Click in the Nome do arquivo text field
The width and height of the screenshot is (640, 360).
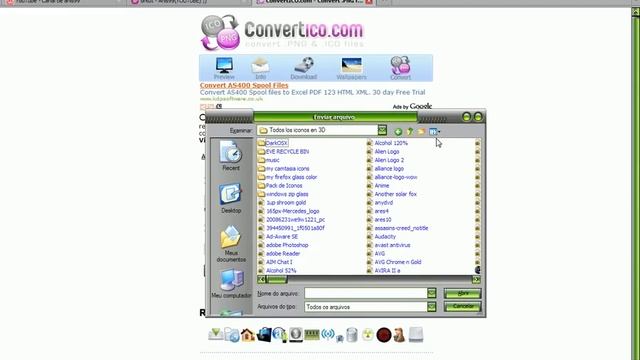coord(366,293)
